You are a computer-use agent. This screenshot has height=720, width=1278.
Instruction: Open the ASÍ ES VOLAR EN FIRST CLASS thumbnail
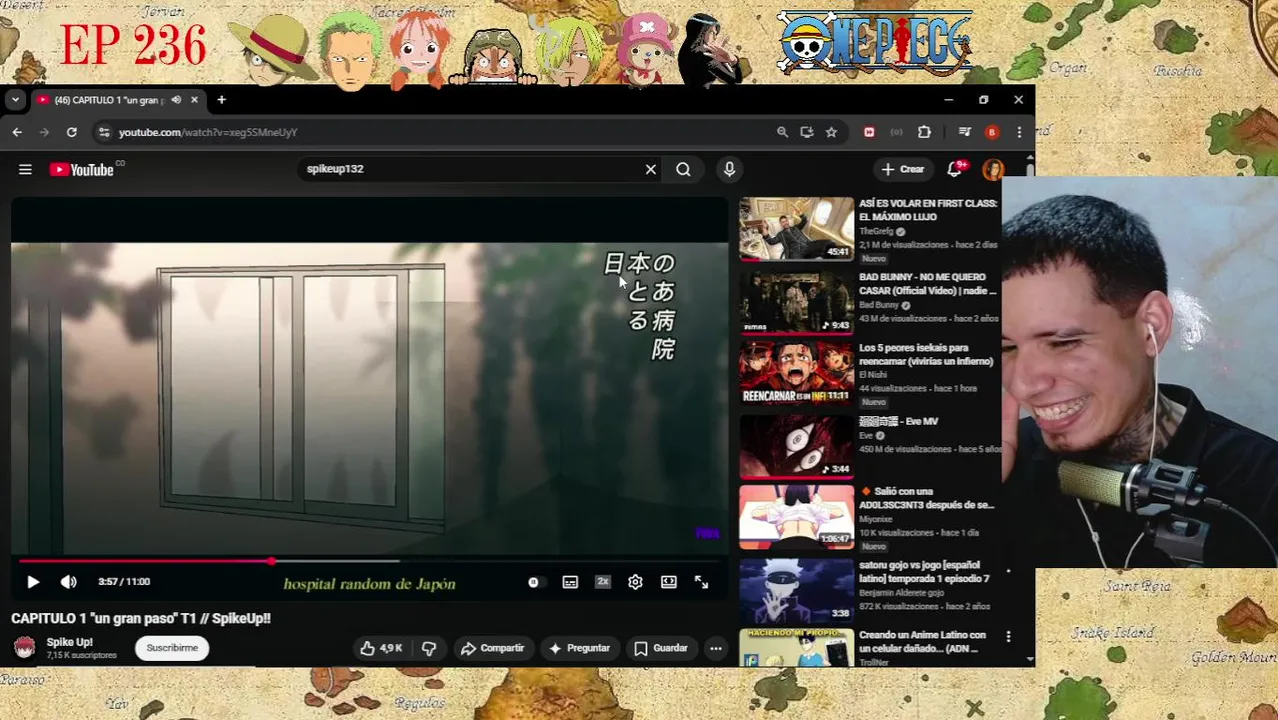click(796, 229)
